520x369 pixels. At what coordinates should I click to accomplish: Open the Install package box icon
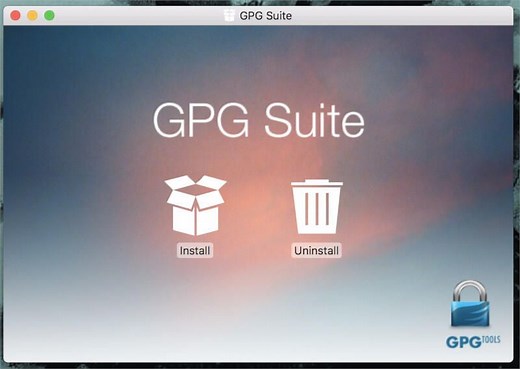pos(196,205)
